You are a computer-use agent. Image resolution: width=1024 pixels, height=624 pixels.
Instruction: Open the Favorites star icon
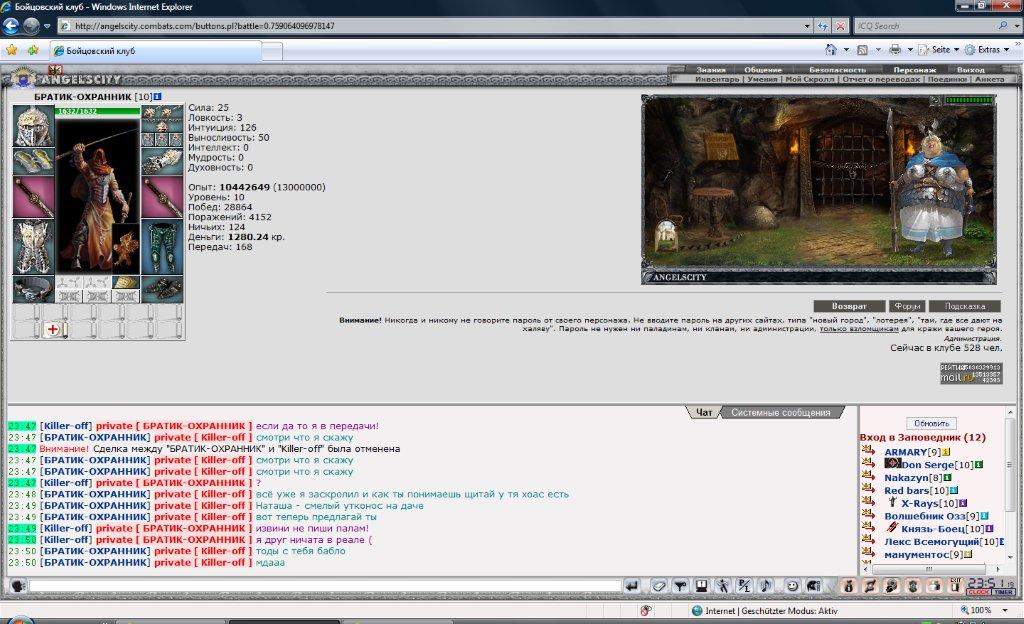[x=12, y=50]
